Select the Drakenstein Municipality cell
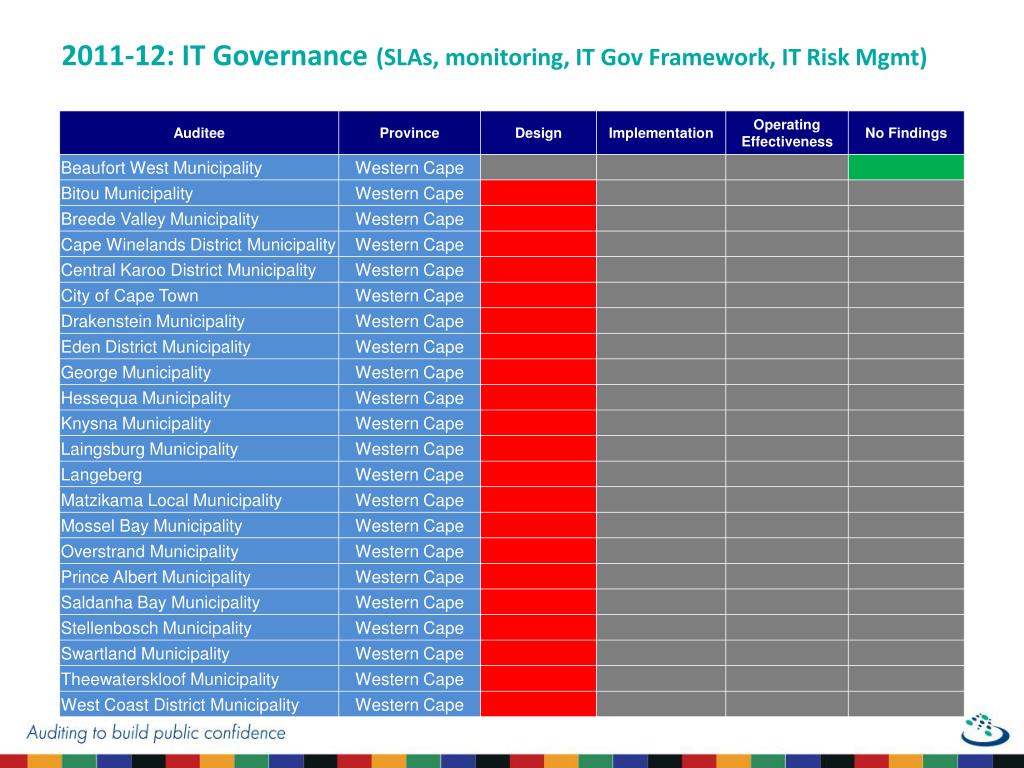This screenshot has height=768, width=1024. coord(199,321)
